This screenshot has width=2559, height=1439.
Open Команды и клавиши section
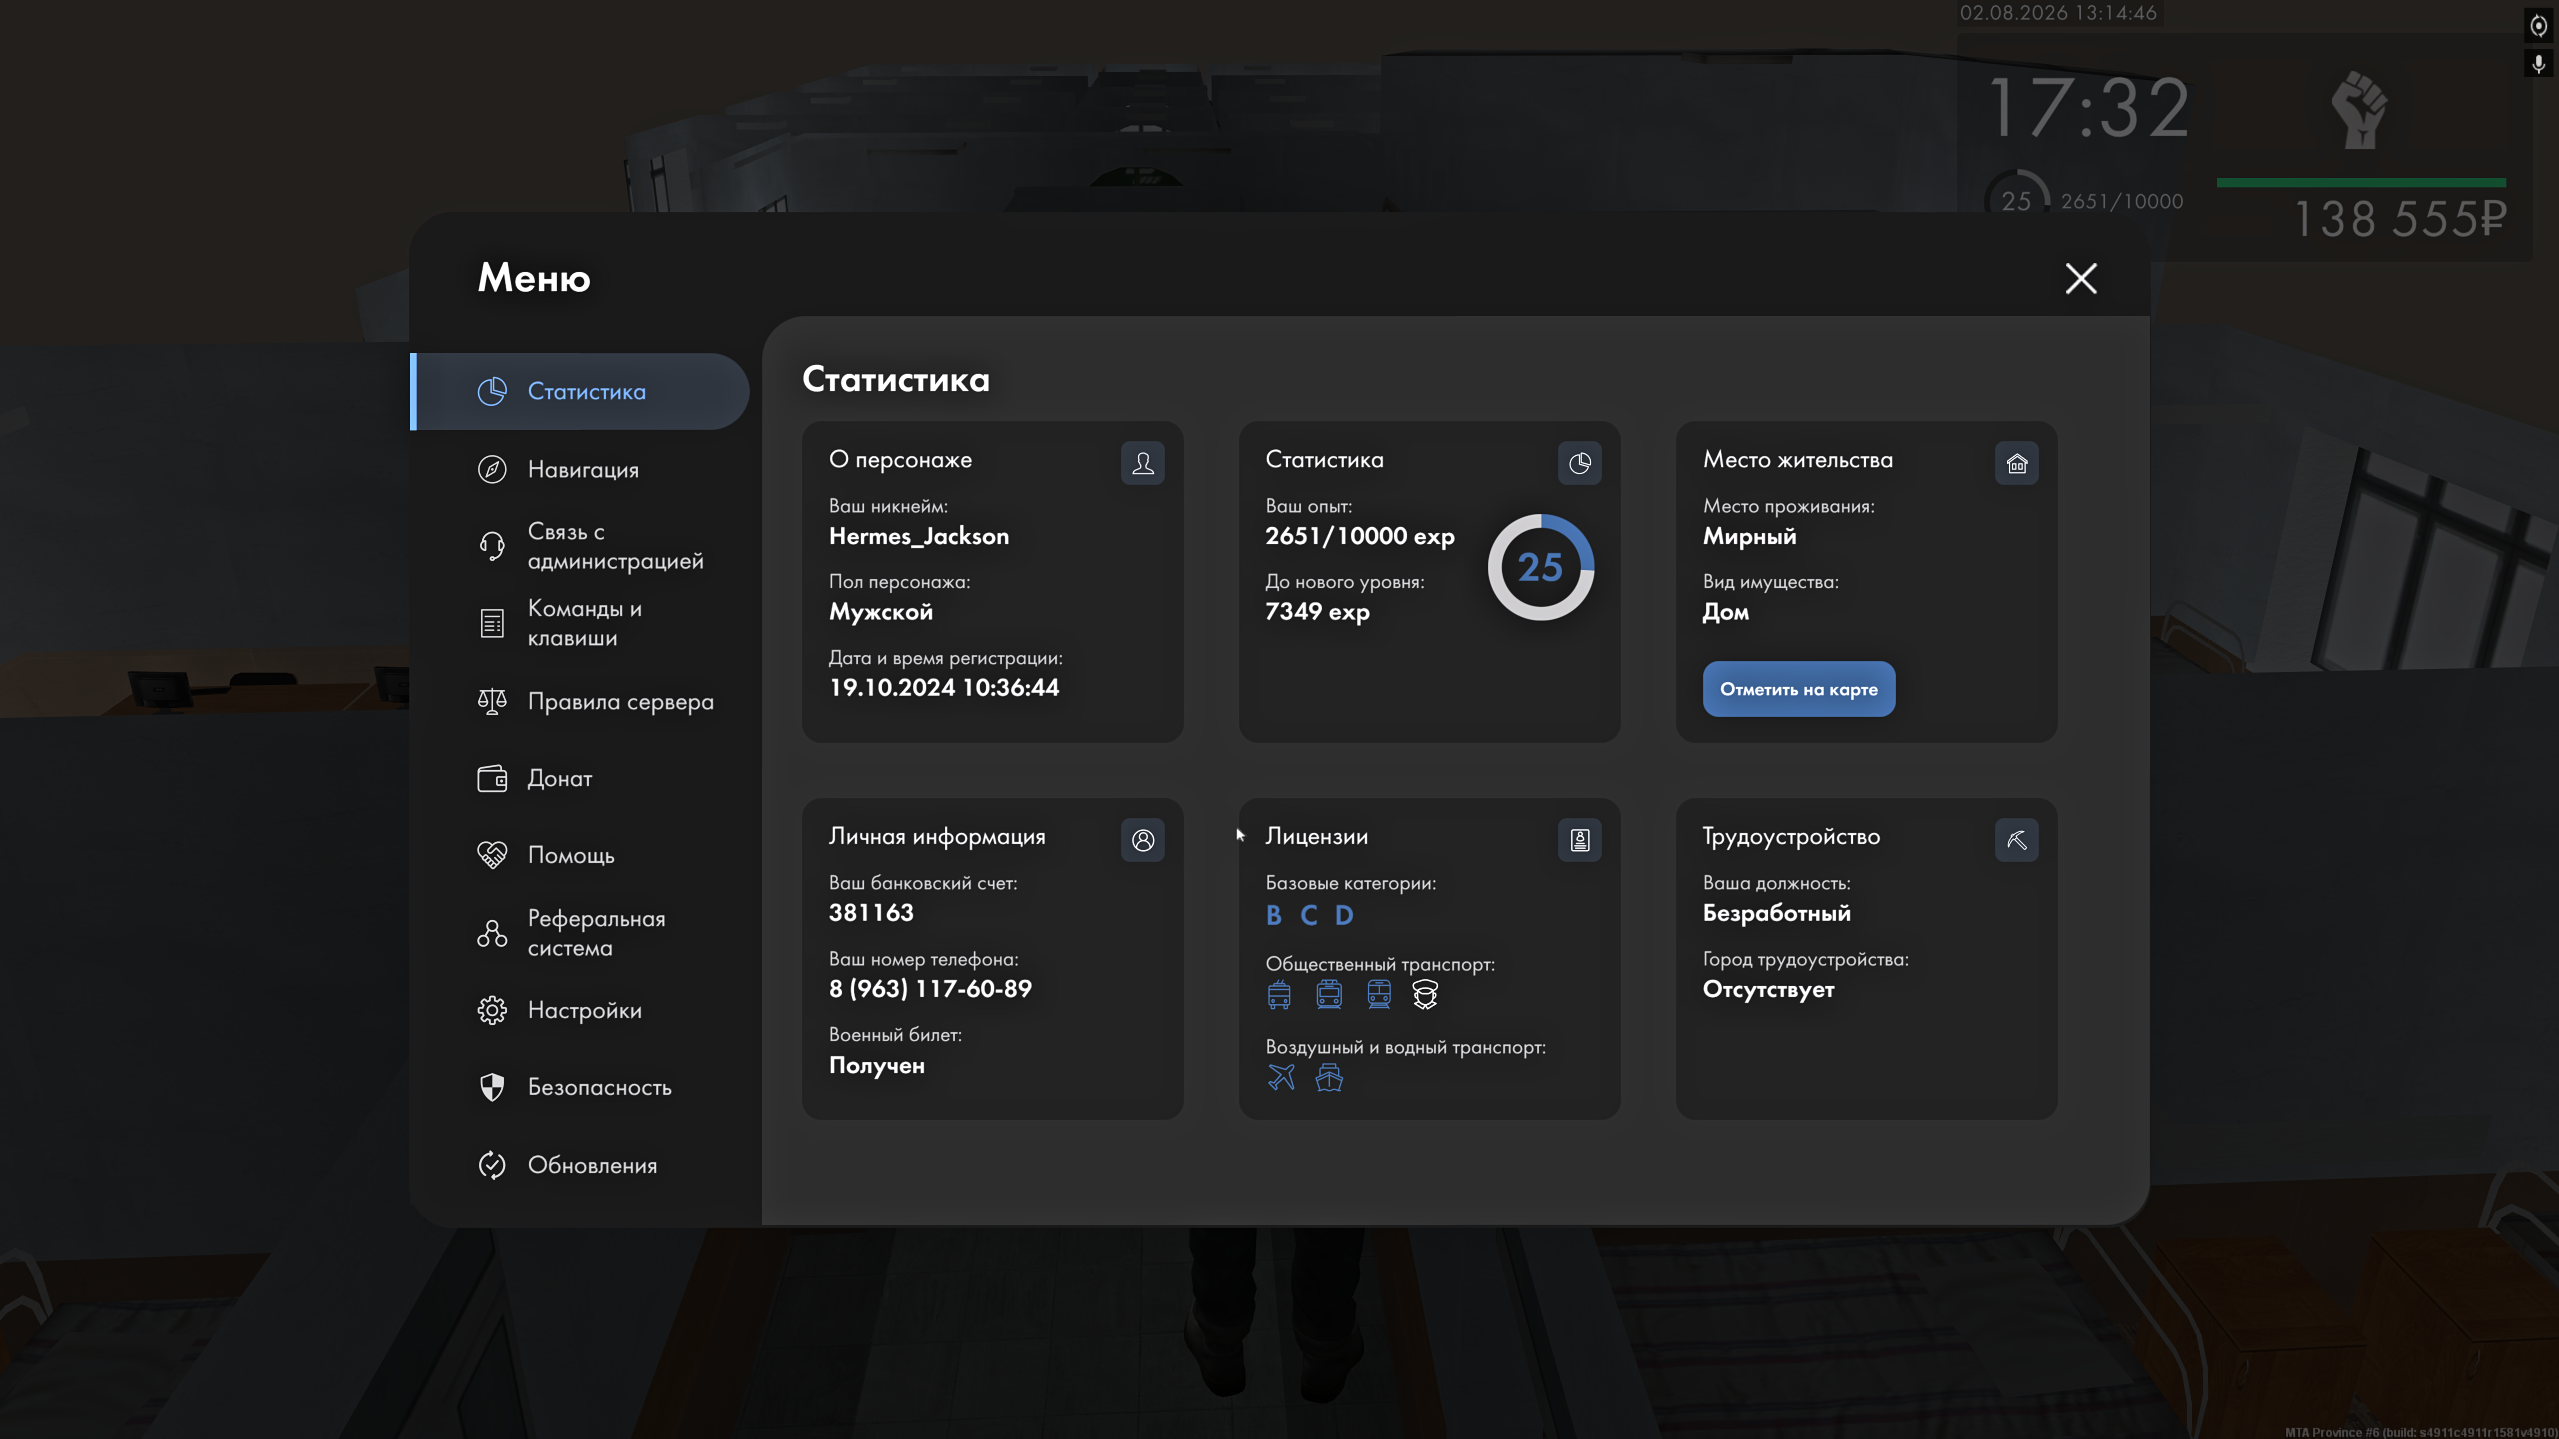click(x=580, y=623)
